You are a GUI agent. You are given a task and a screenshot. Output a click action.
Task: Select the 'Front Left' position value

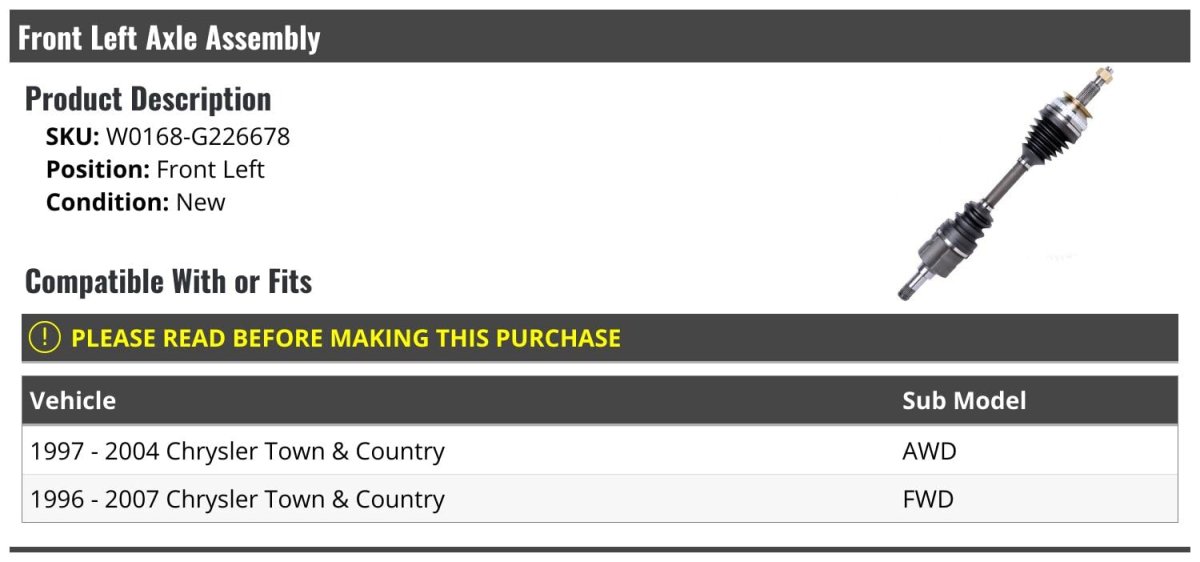pyautogui.click(x=211, y=169)
